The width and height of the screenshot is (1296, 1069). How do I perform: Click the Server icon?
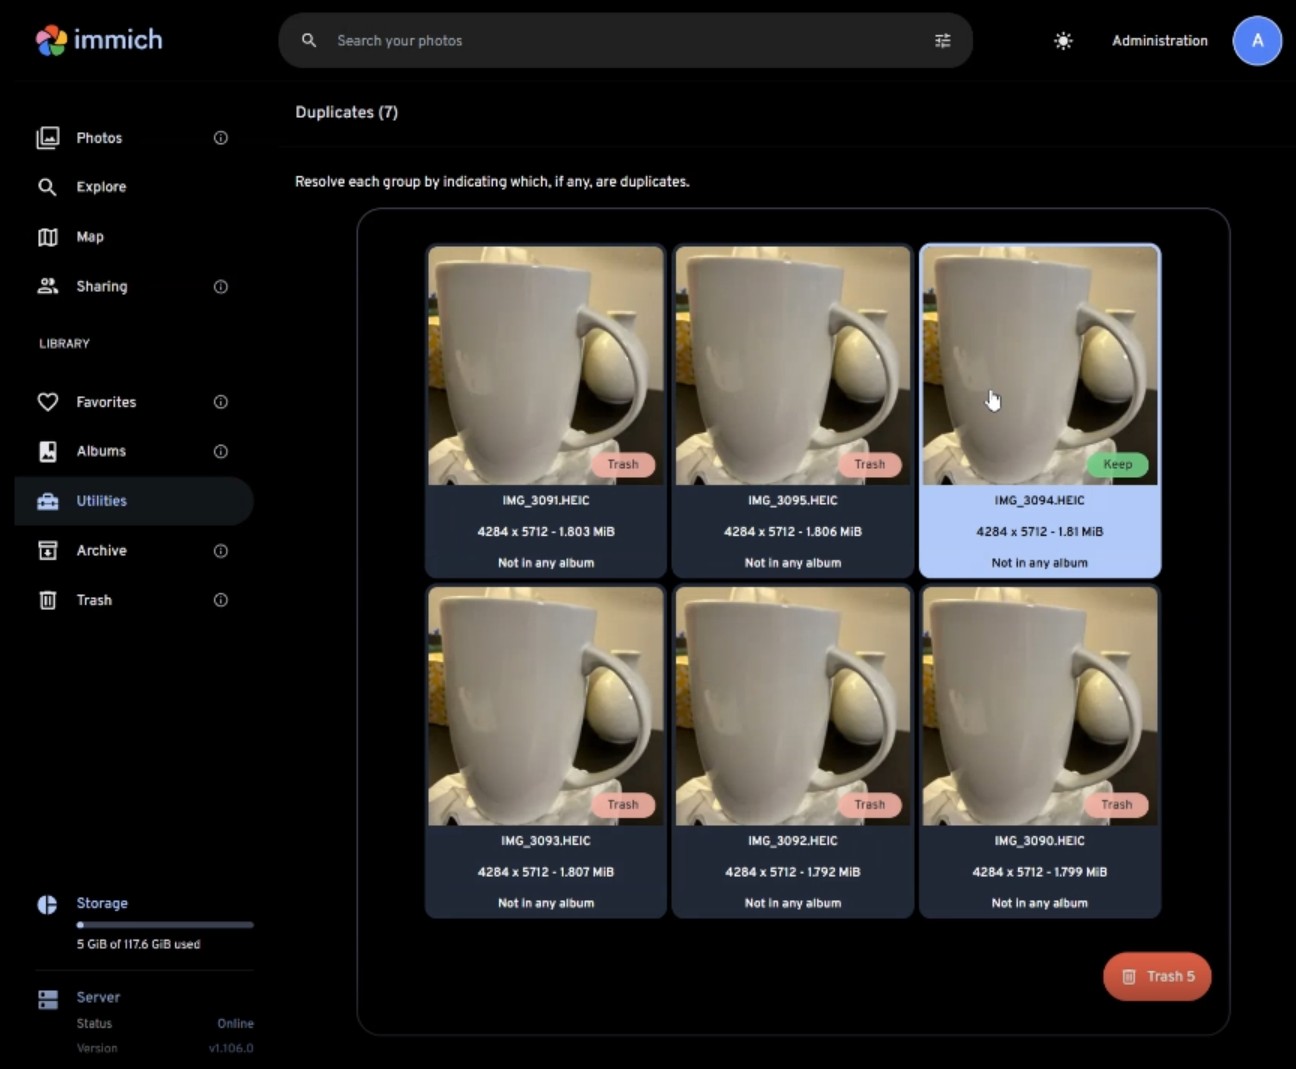tap(47, 999)
